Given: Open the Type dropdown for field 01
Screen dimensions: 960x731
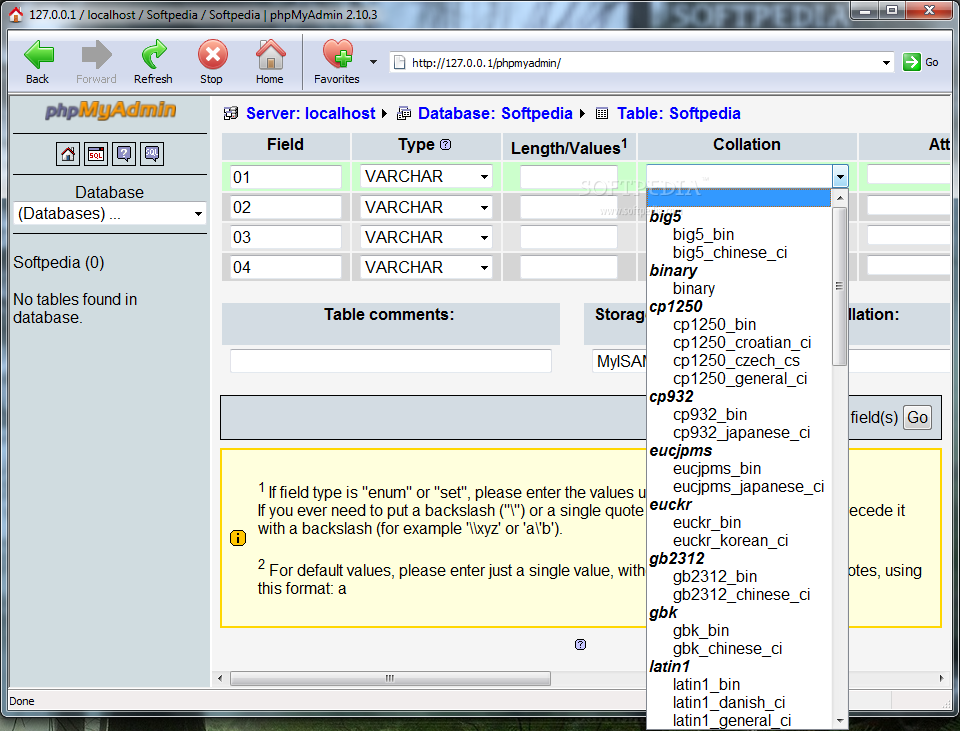Looking at the screenshot, I should (x=426, y=176).
